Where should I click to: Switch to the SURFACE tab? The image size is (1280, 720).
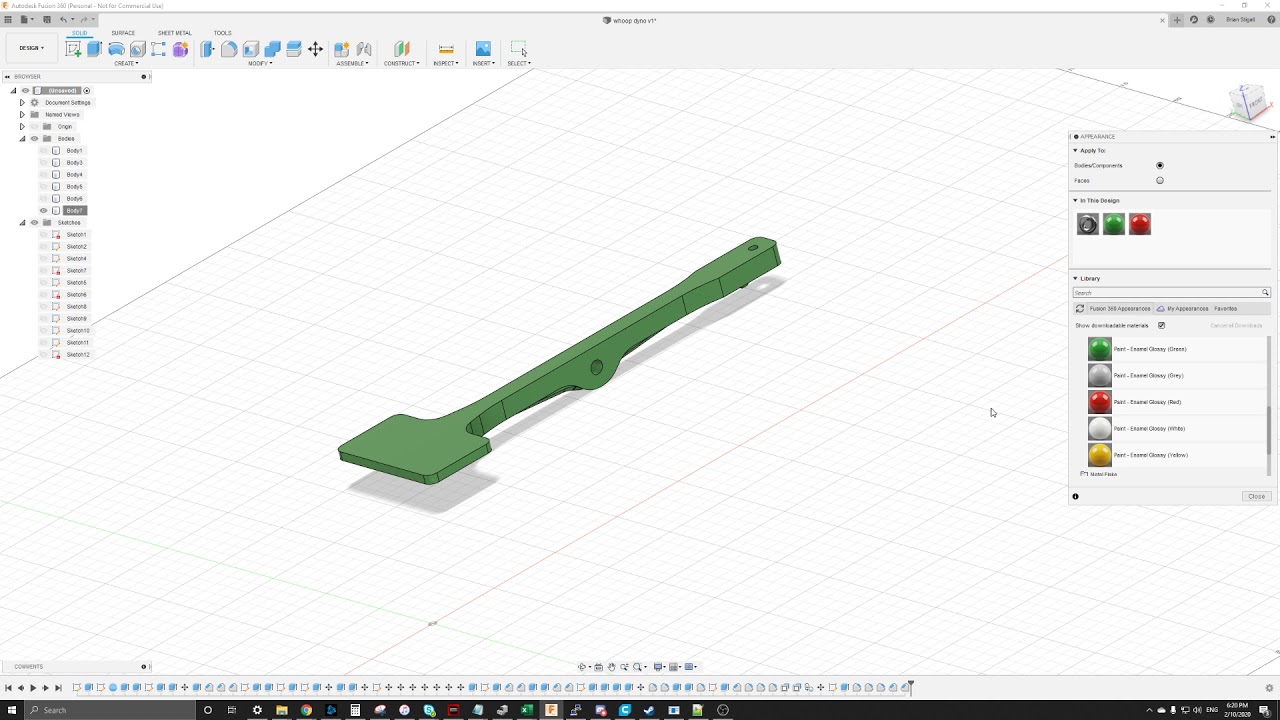click(x=123, y=33)
